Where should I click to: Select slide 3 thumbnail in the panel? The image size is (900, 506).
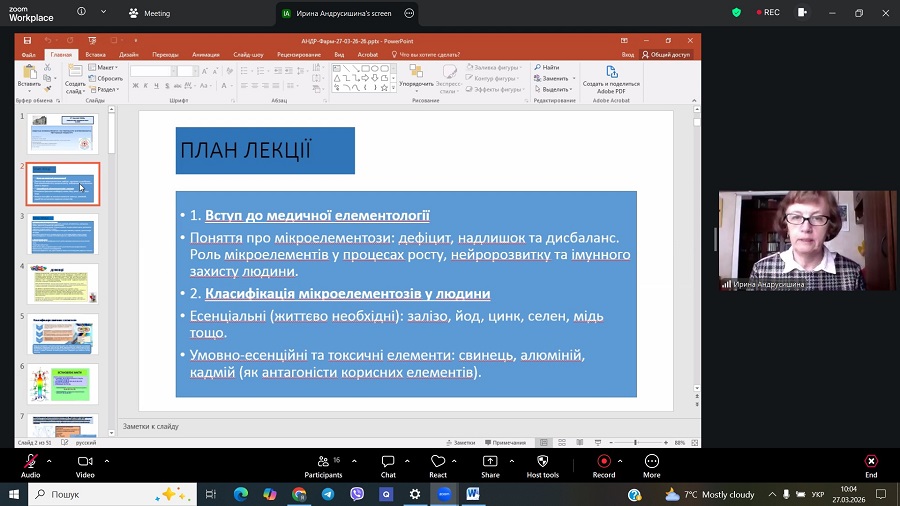click(63, 234)
